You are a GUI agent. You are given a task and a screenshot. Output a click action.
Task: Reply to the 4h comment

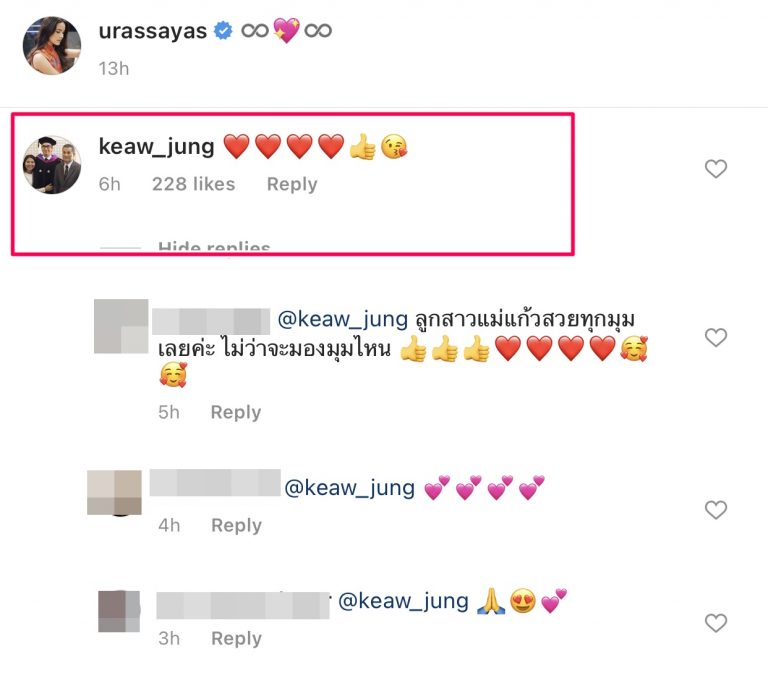click(236, 526)
